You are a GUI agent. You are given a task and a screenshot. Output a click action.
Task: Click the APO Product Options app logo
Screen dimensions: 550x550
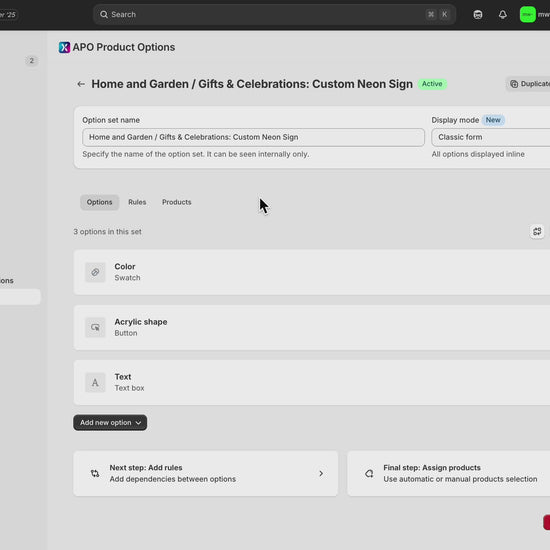pyautogui.click(x=64, y=47)
